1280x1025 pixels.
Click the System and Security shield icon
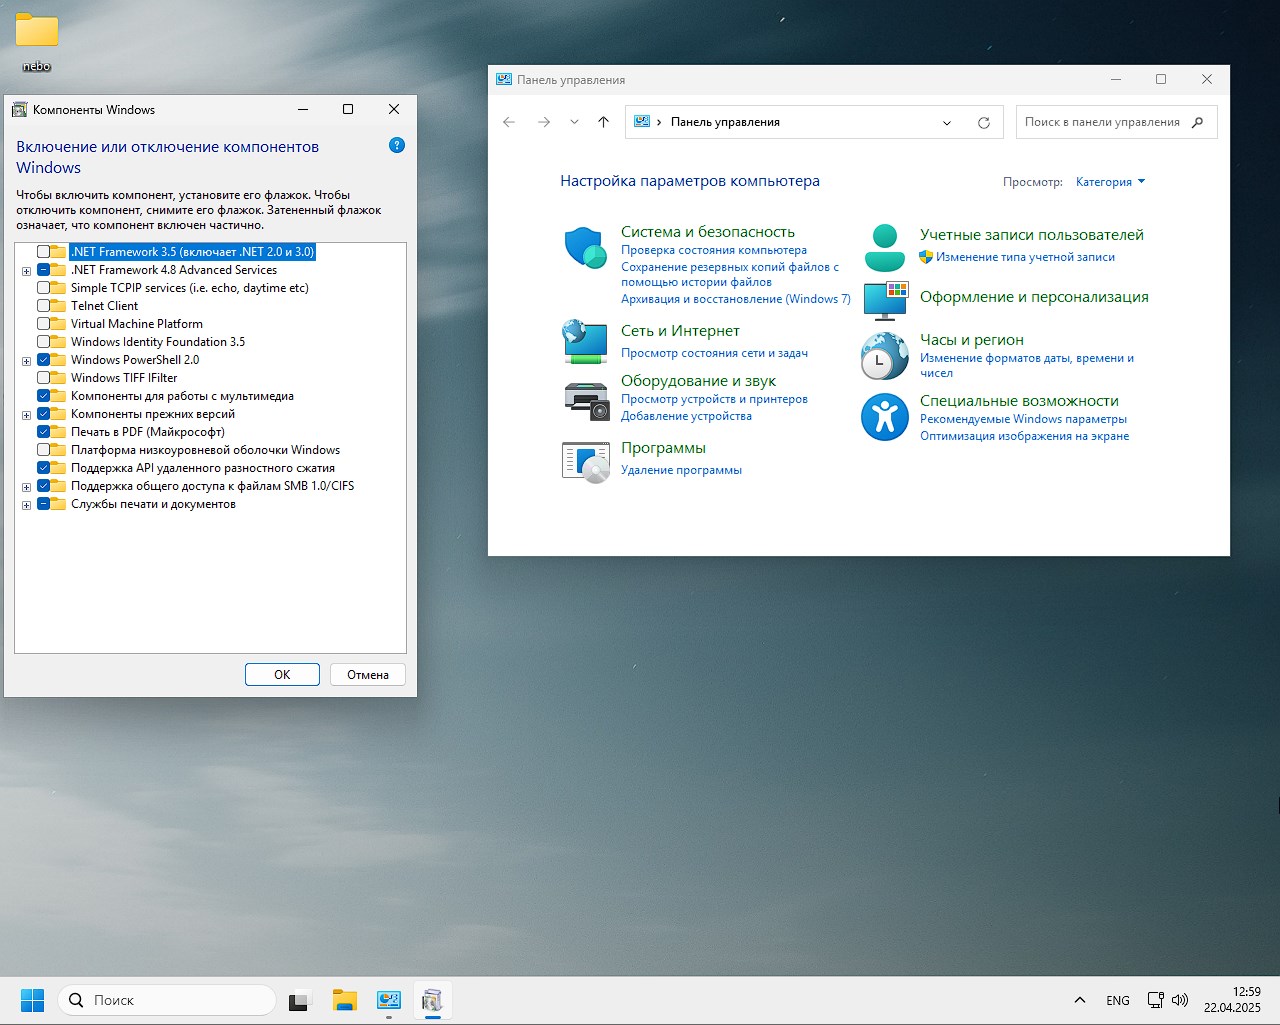coord(585,248)
